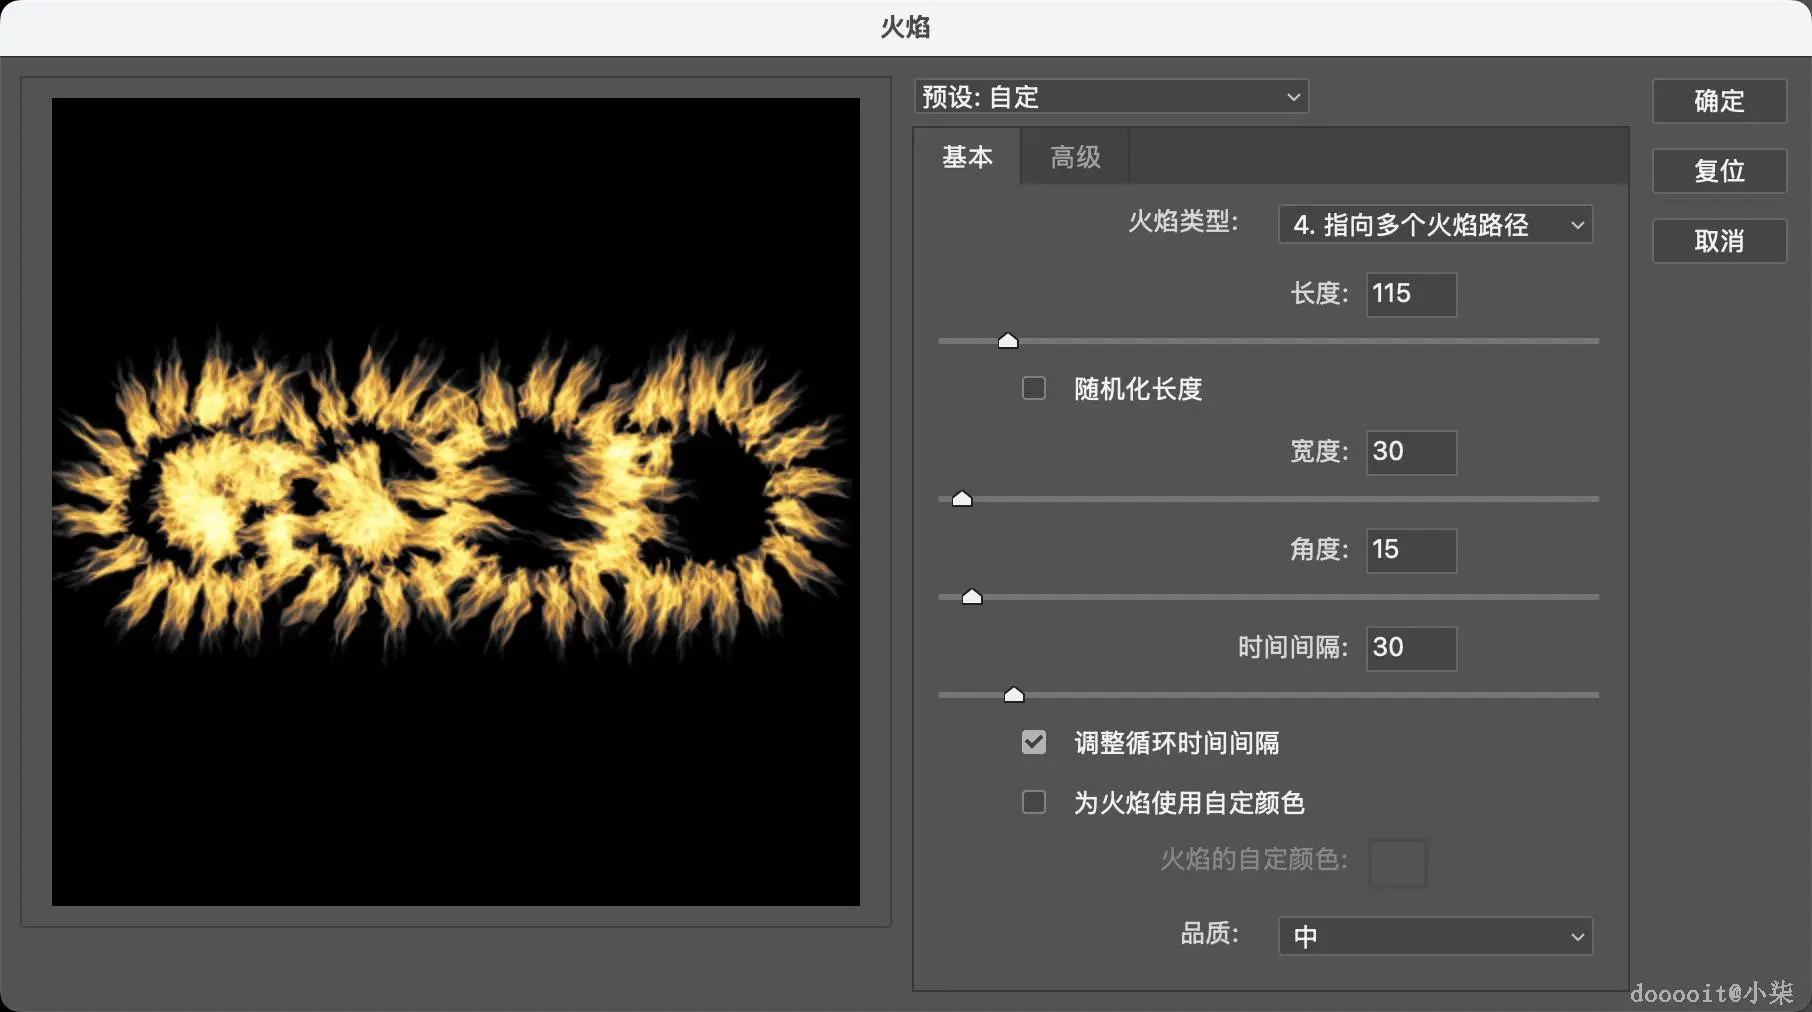
Task: Click the 角度 slider handle
Action: pos(971,595)
